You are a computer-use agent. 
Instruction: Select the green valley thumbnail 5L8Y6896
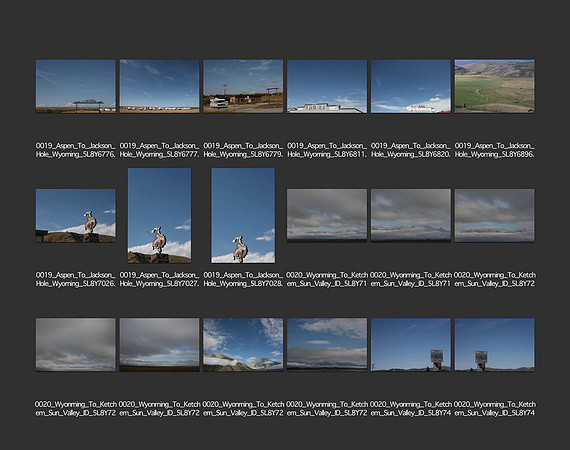(x=494, y=87)
